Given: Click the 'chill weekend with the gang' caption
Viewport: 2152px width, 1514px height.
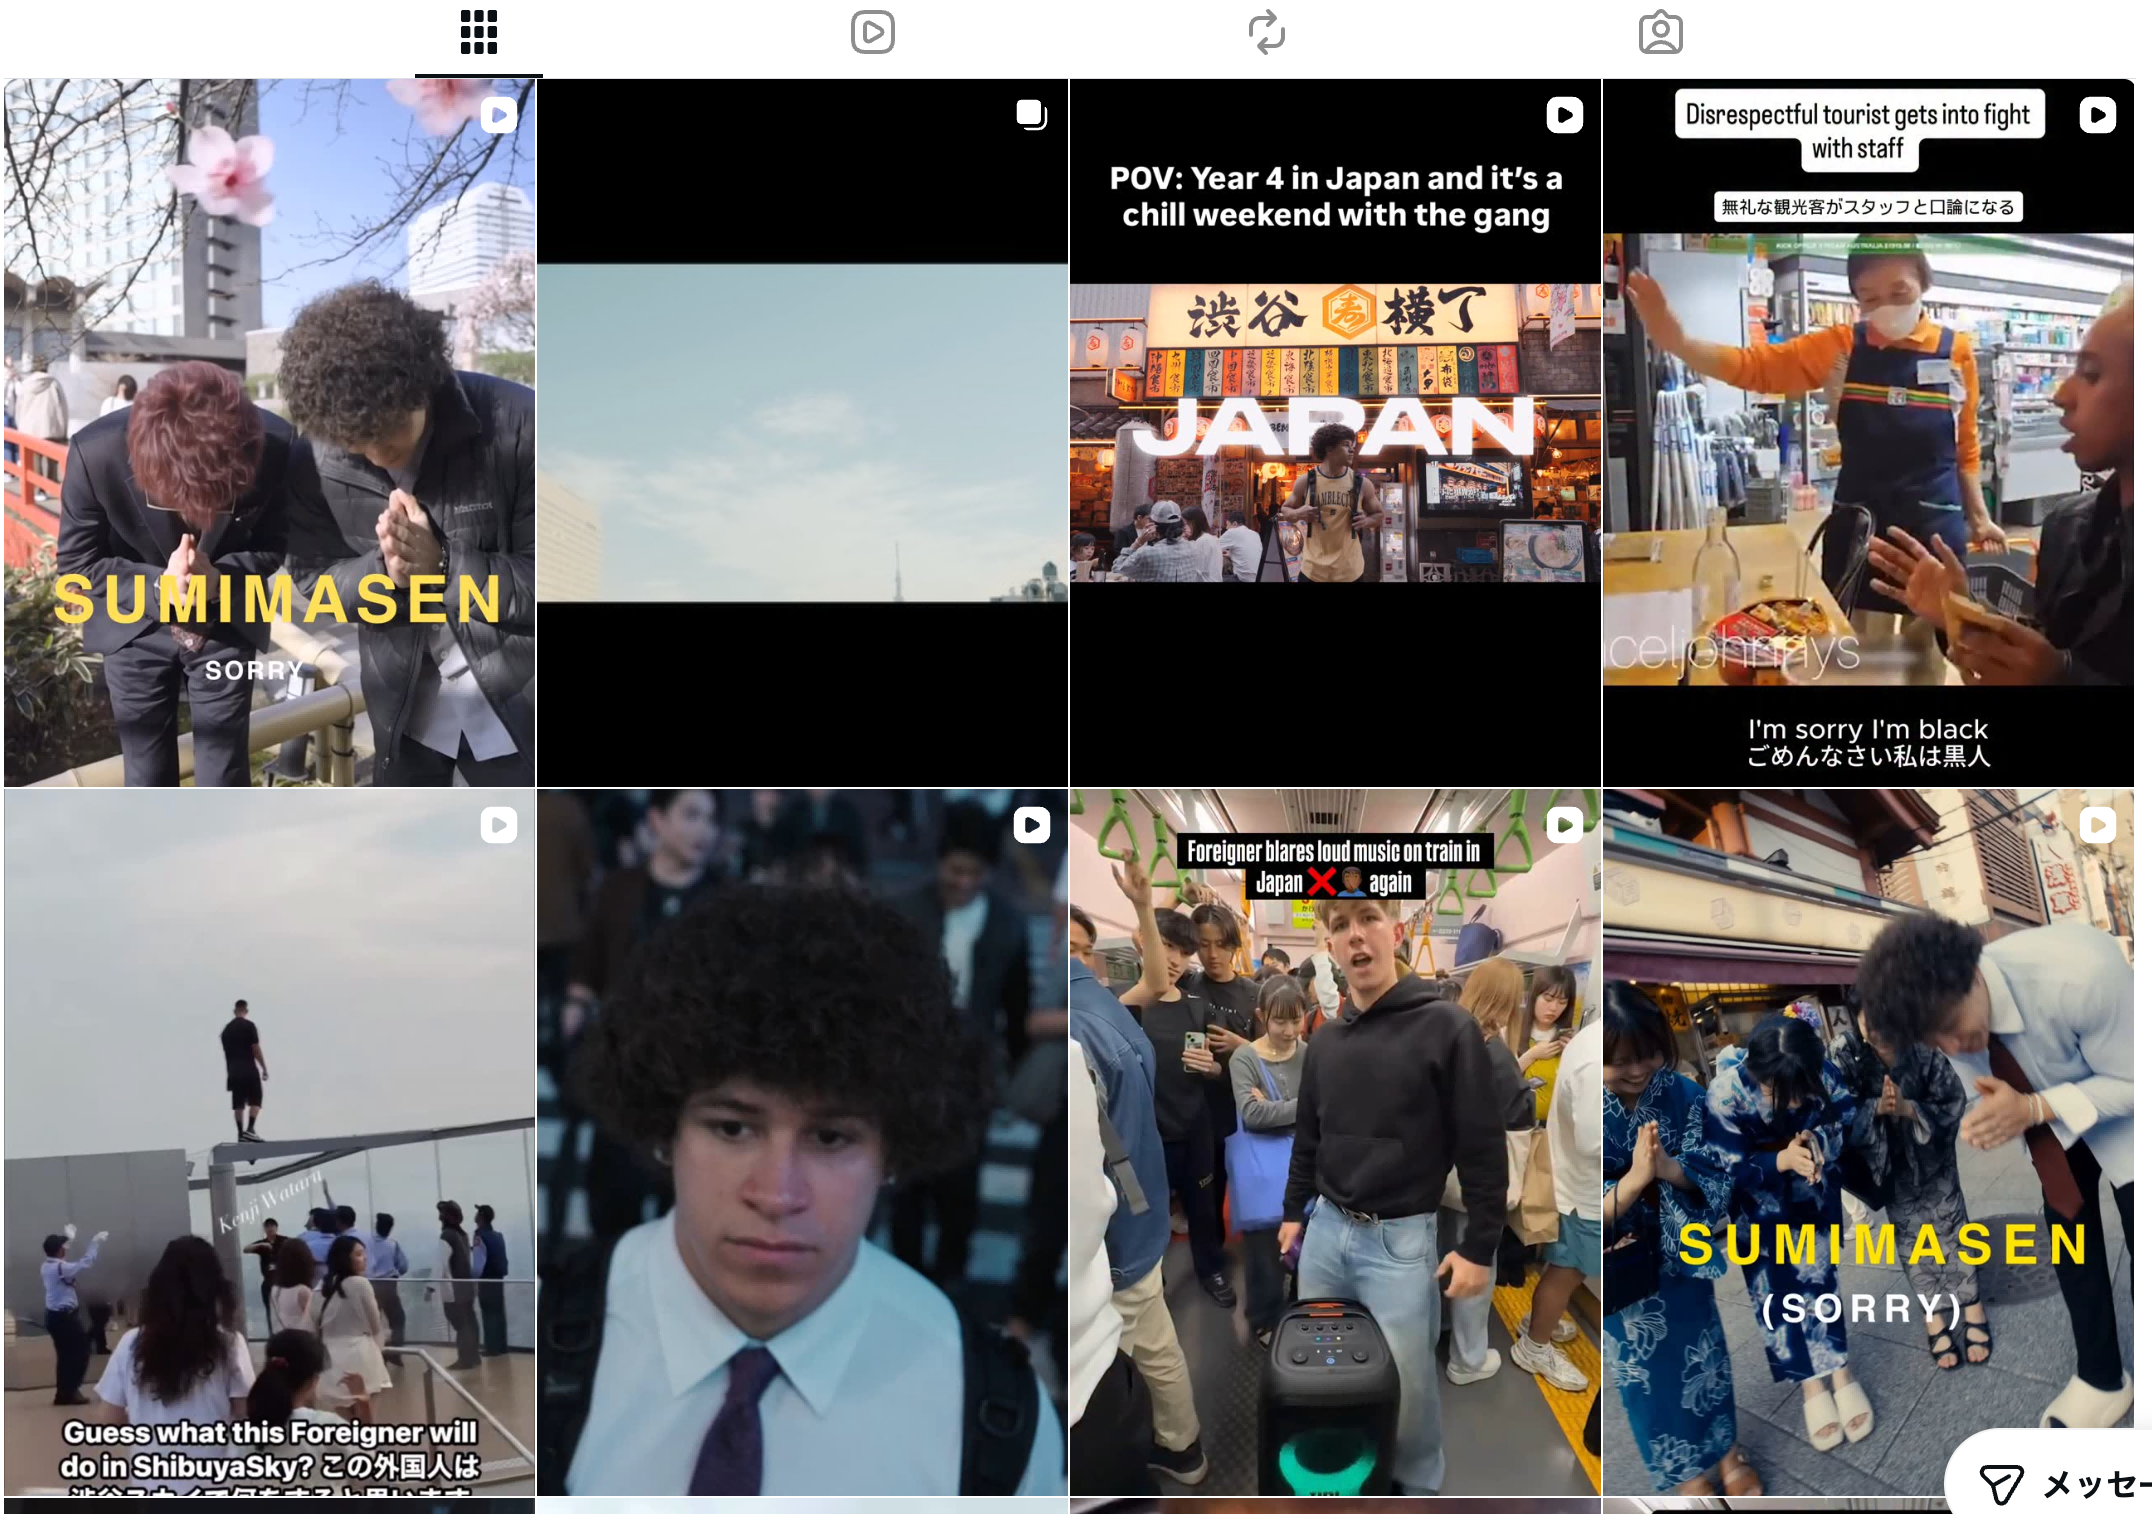Looking at the screenshot, I should [1336, 215].
